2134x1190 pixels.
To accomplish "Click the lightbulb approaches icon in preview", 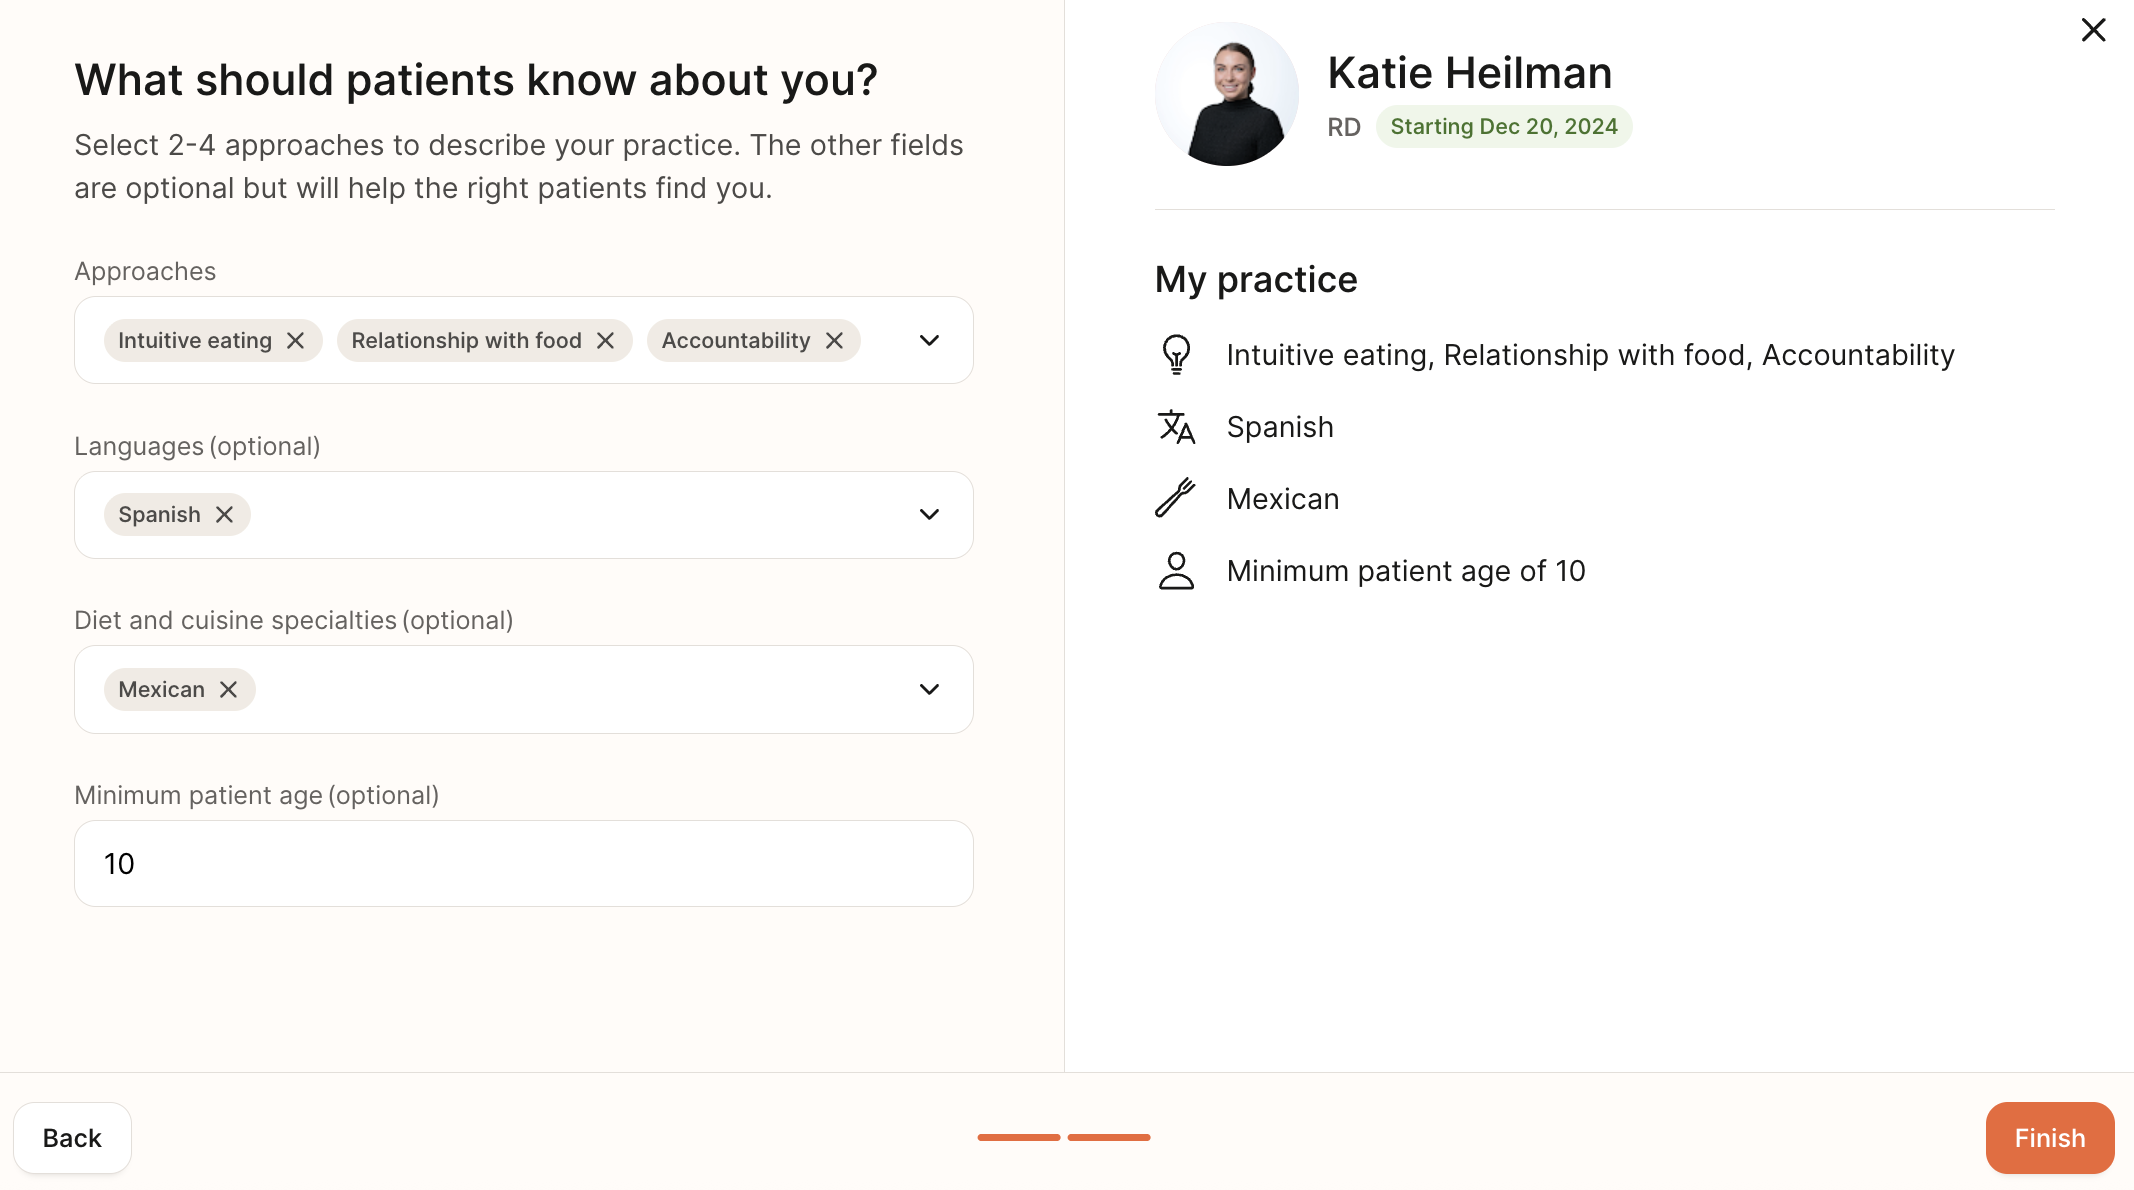I will [x=1176, y=355].
